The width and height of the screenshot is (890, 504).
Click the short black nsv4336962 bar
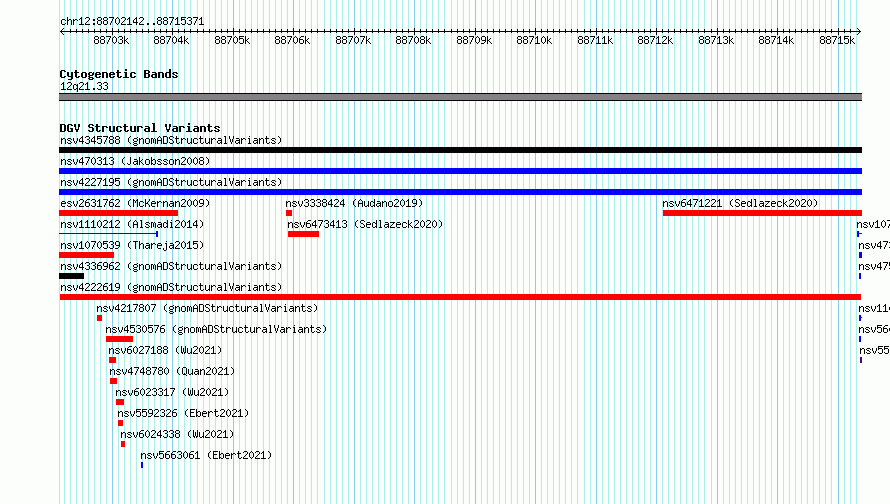tap(72, 276)
